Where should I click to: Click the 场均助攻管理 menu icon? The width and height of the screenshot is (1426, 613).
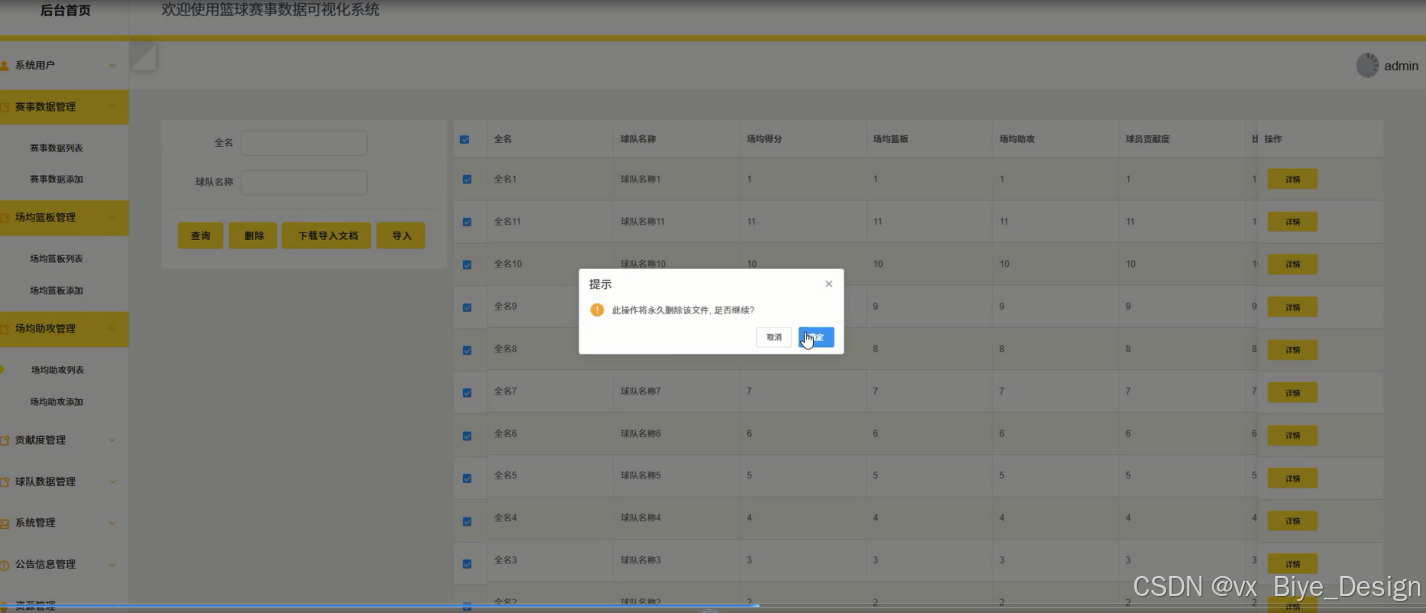pyautogui.click(x=5, y=328)
